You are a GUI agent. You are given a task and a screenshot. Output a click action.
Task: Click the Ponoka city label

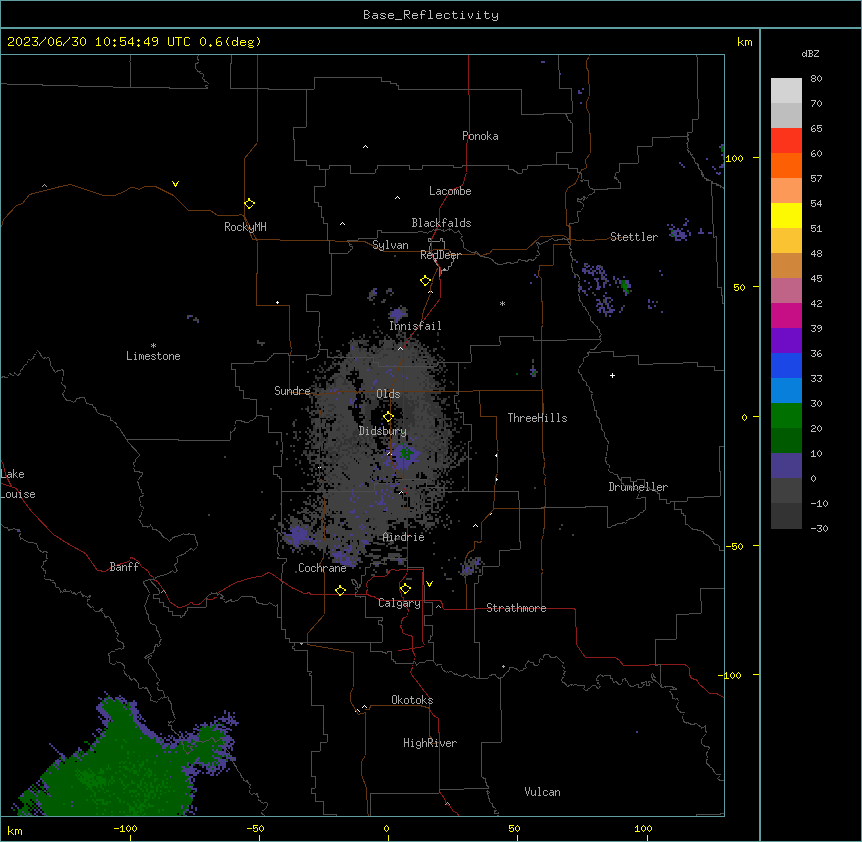coord(480,136)
